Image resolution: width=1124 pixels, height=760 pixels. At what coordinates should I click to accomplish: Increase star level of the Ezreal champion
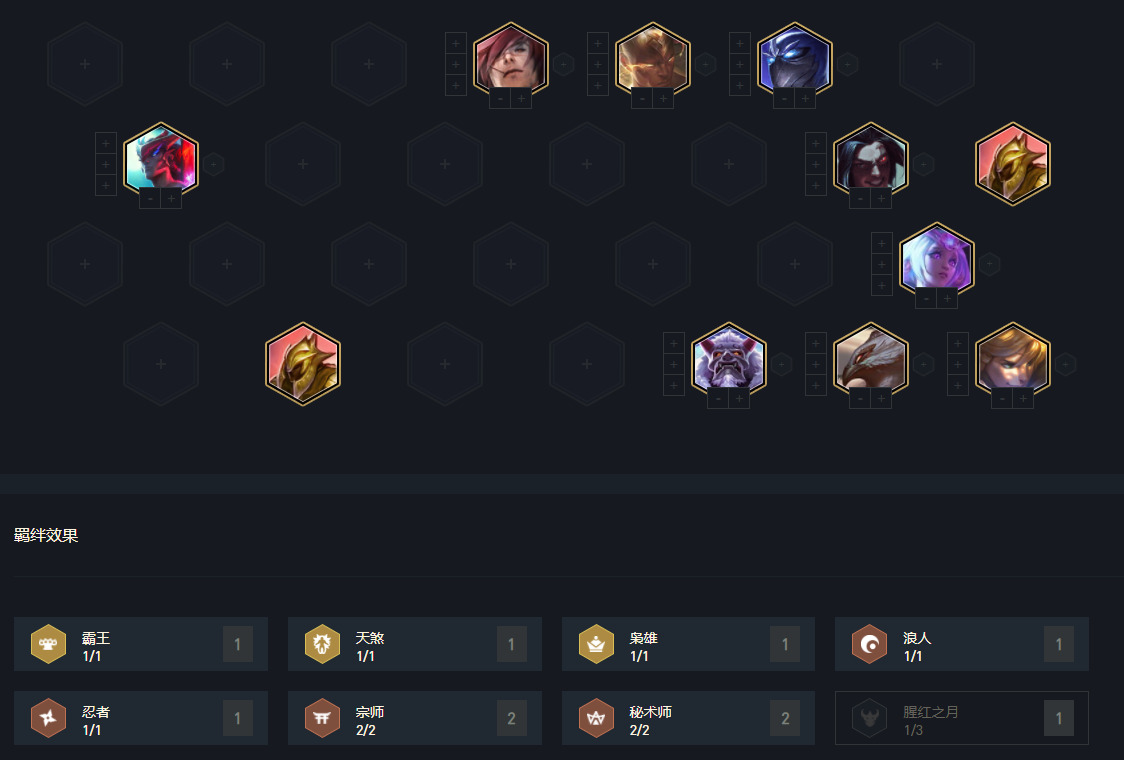pyautogui.click(x=1023, y=398)
